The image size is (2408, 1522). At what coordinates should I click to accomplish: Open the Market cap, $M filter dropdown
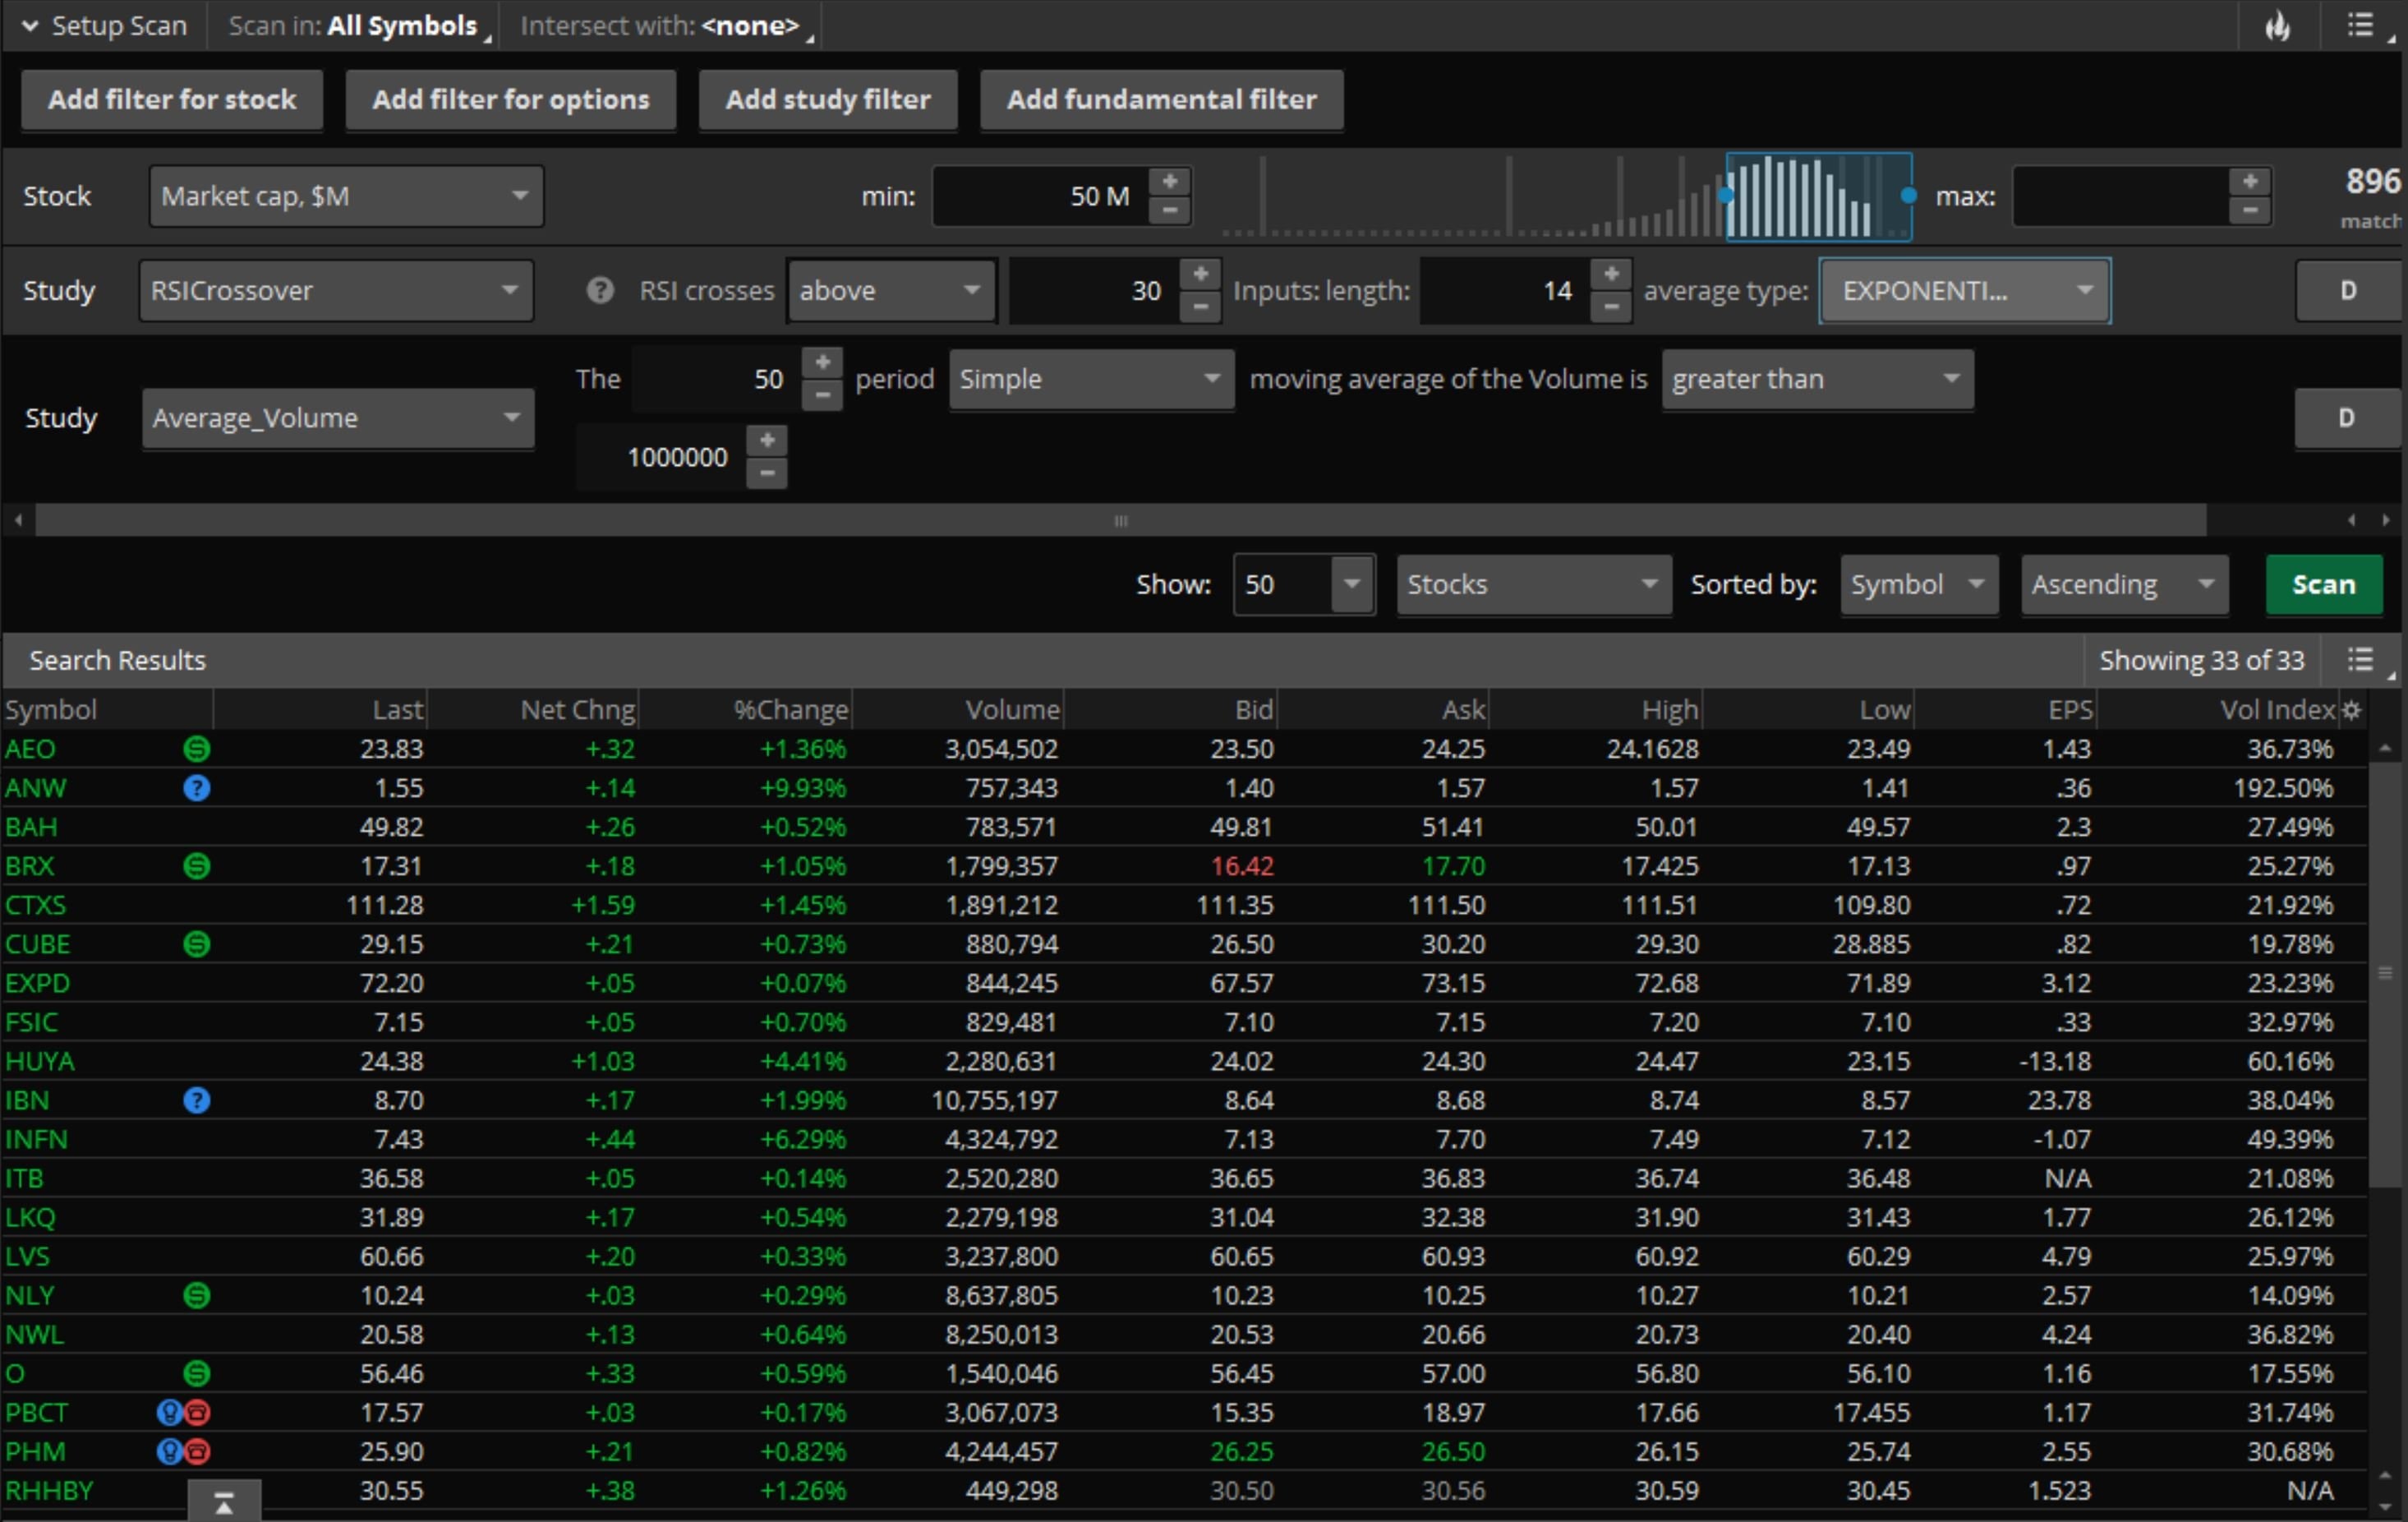pos(346,196)
